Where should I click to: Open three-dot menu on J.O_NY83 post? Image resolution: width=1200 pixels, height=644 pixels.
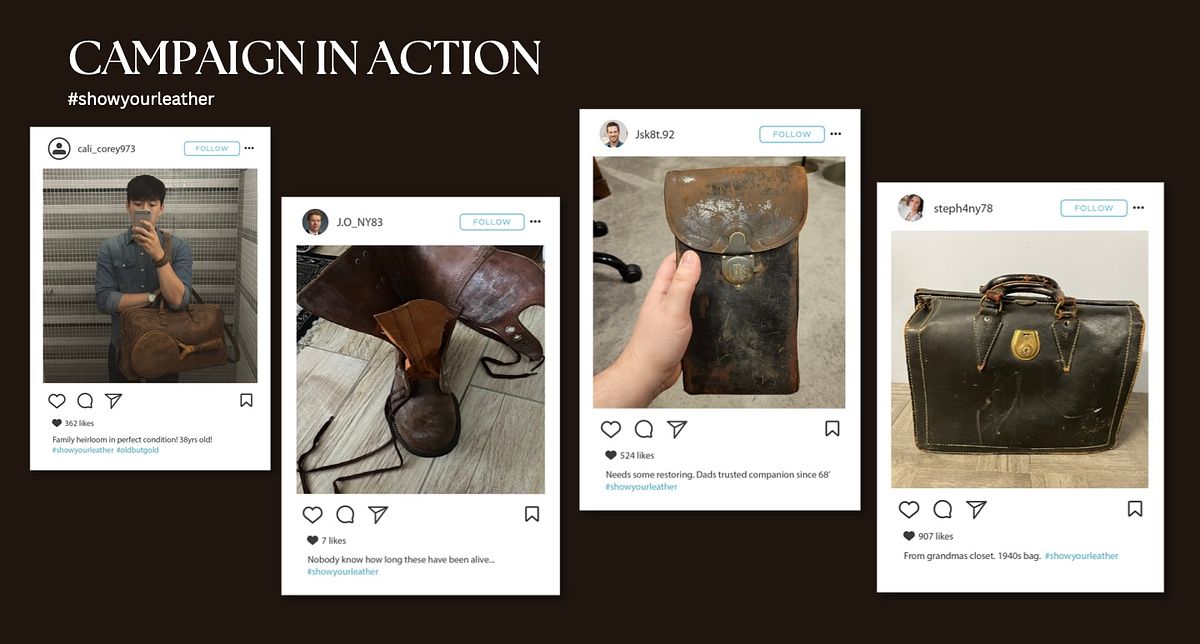[x=535, y=221]
